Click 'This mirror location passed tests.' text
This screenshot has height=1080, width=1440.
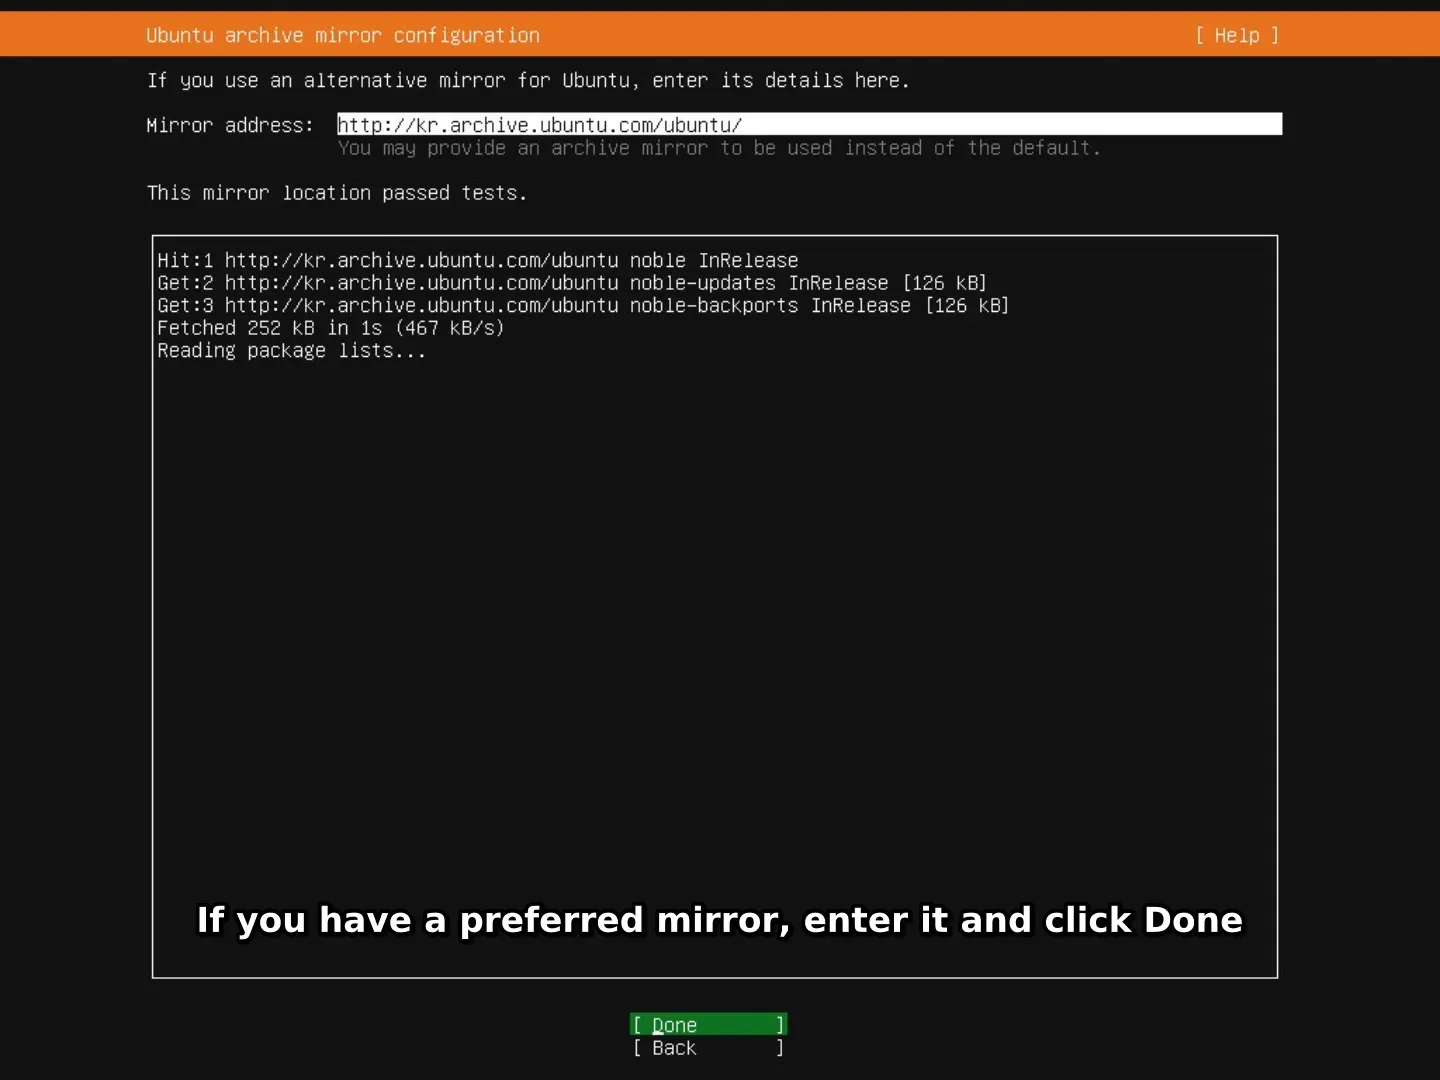(x=337, y=193)
